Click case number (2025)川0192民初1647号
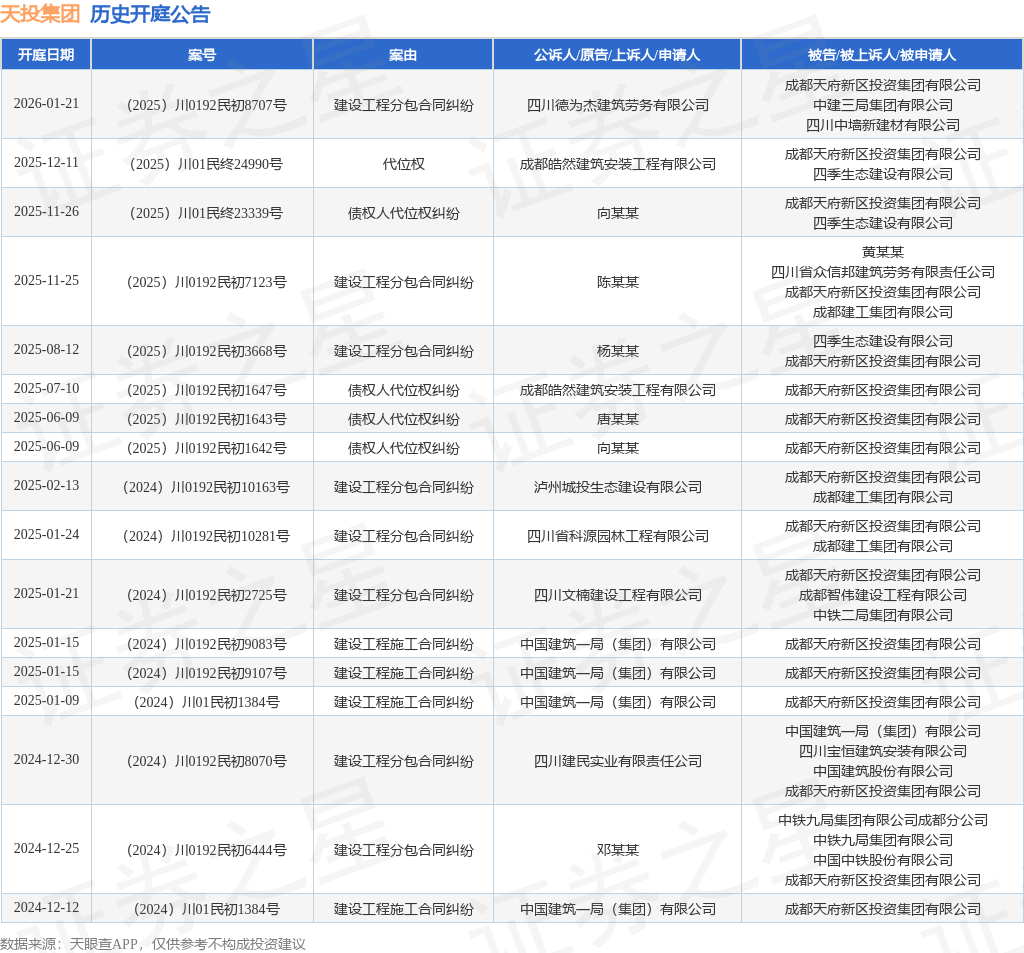This screenshot has width=1024, height=953. pos(206,390)
